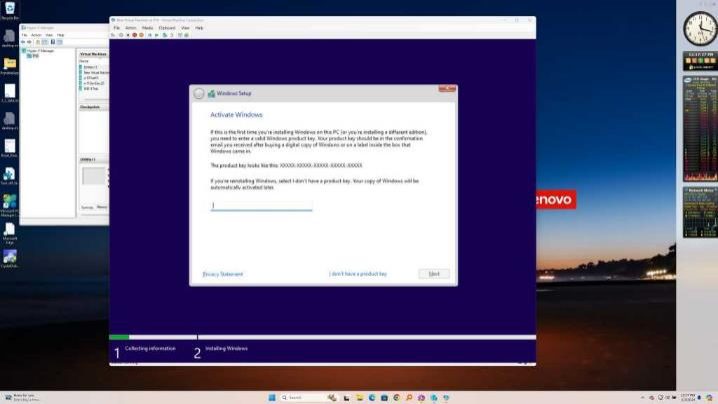This screenshot has width=718, height=404.
Task: Click the taskbar clock and date
Action: point(688,397)
